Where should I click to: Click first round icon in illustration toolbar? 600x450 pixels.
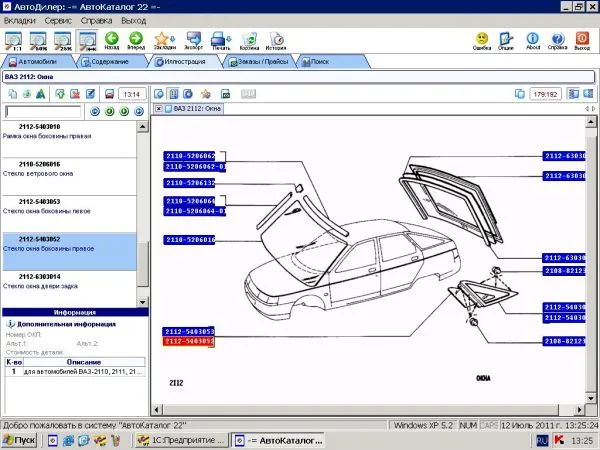(158, 94)
